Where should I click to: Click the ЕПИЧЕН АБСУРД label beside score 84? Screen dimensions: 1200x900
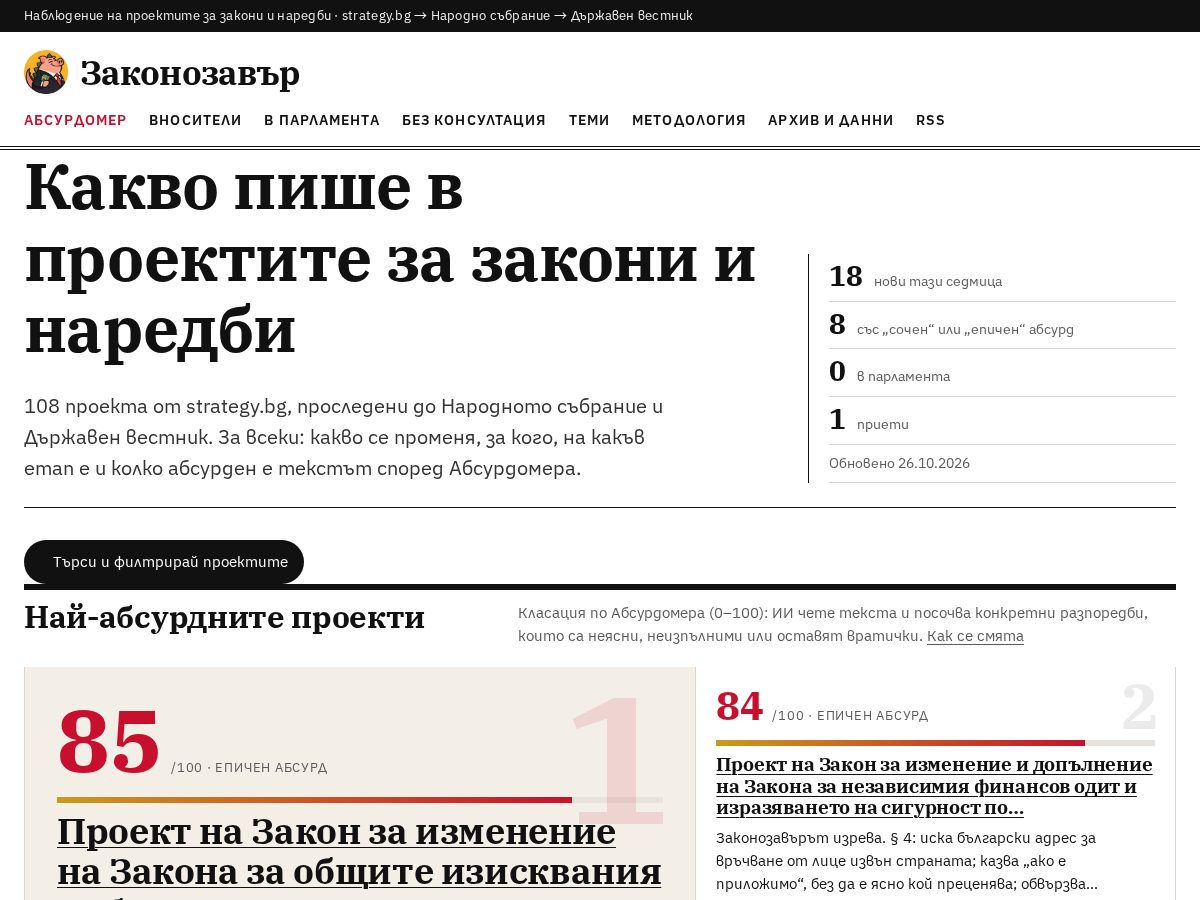(872, 716)
